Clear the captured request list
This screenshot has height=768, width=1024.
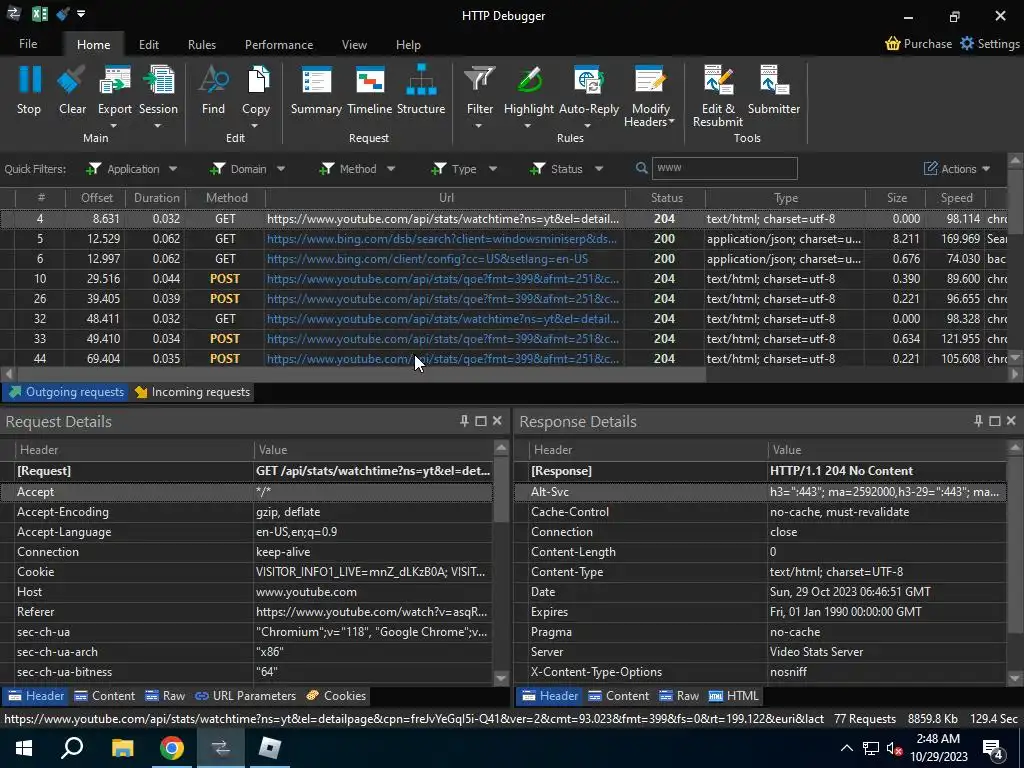pyautogui.click(x=72, y=90)
